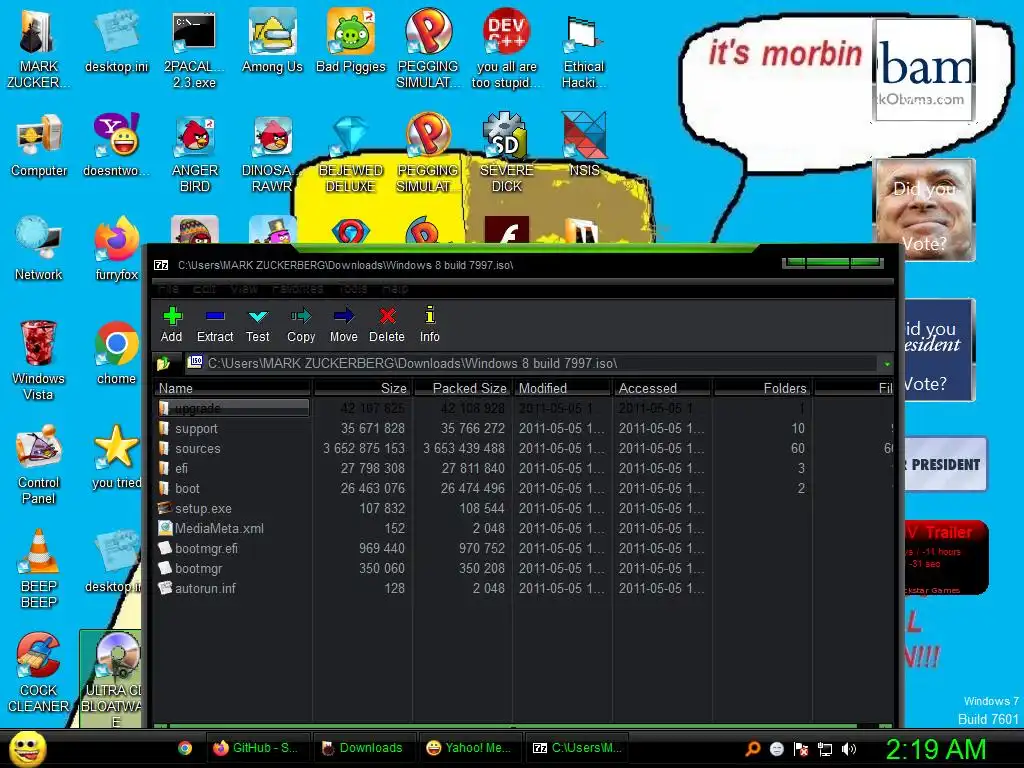This screenshot has height=768, width=1024.
Task: Click the Action Center flag tray icon
Action: coord(801,749)
